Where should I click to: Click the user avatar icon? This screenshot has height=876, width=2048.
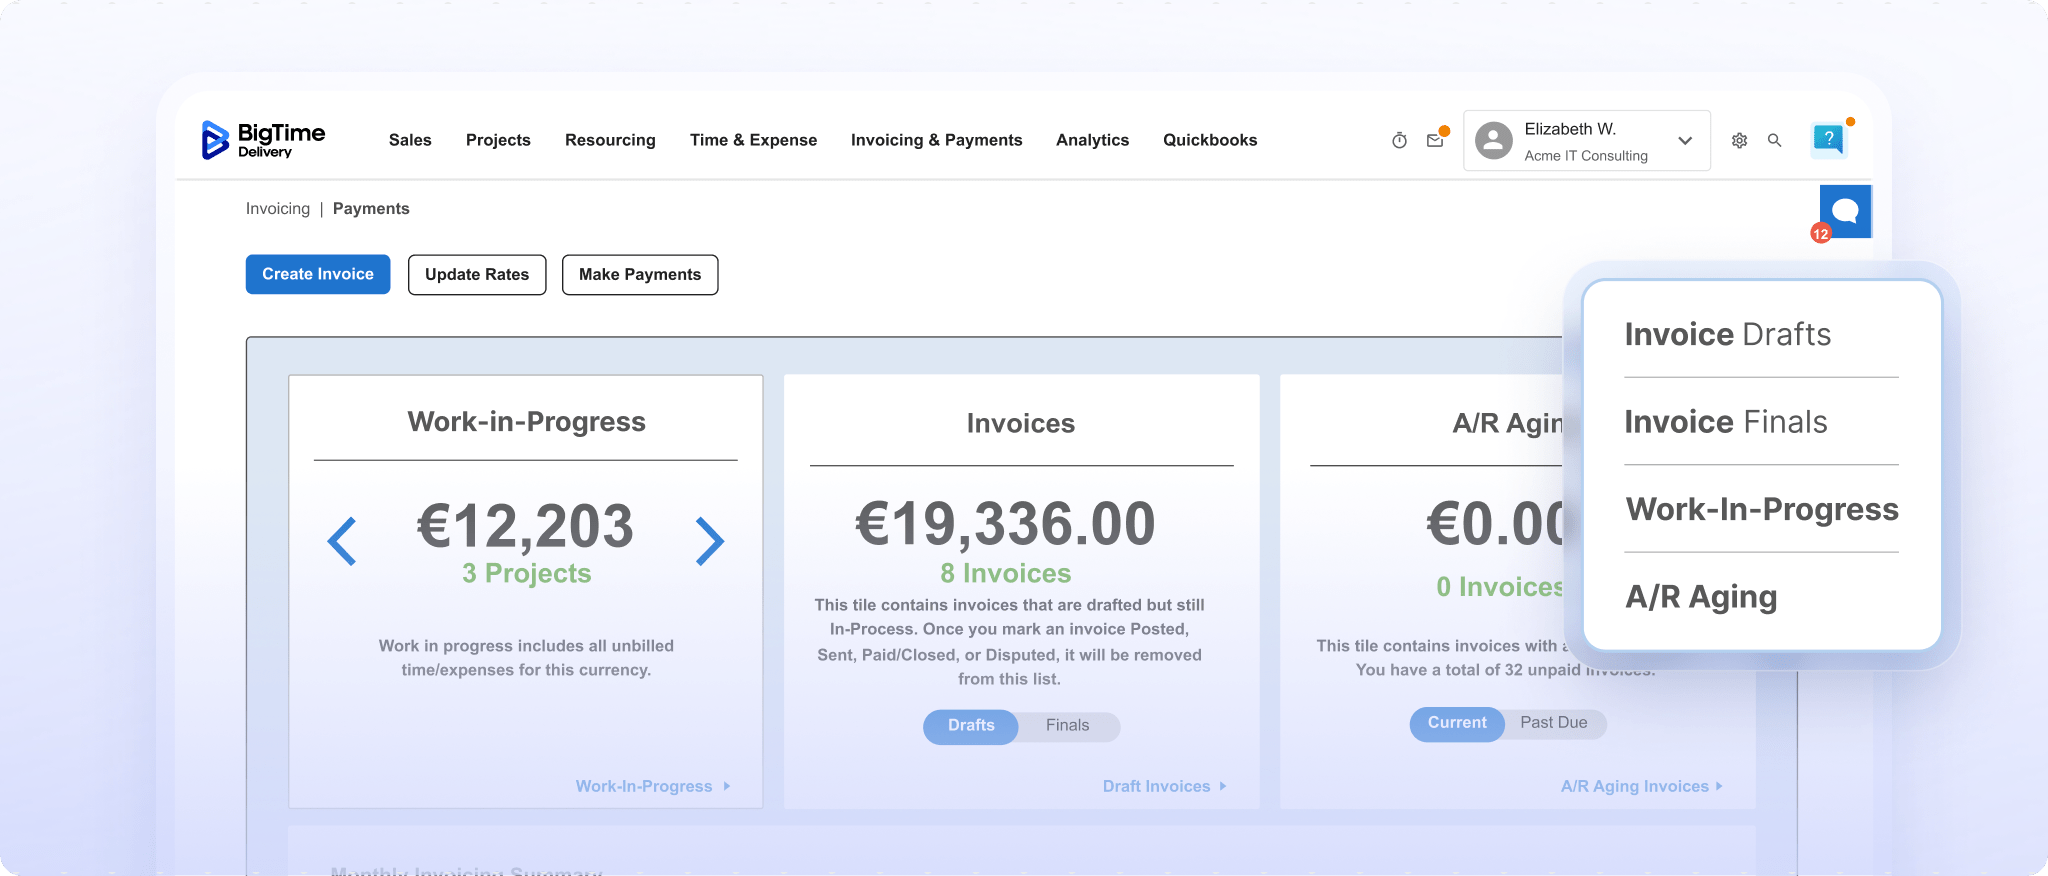tap(1493, 140)
